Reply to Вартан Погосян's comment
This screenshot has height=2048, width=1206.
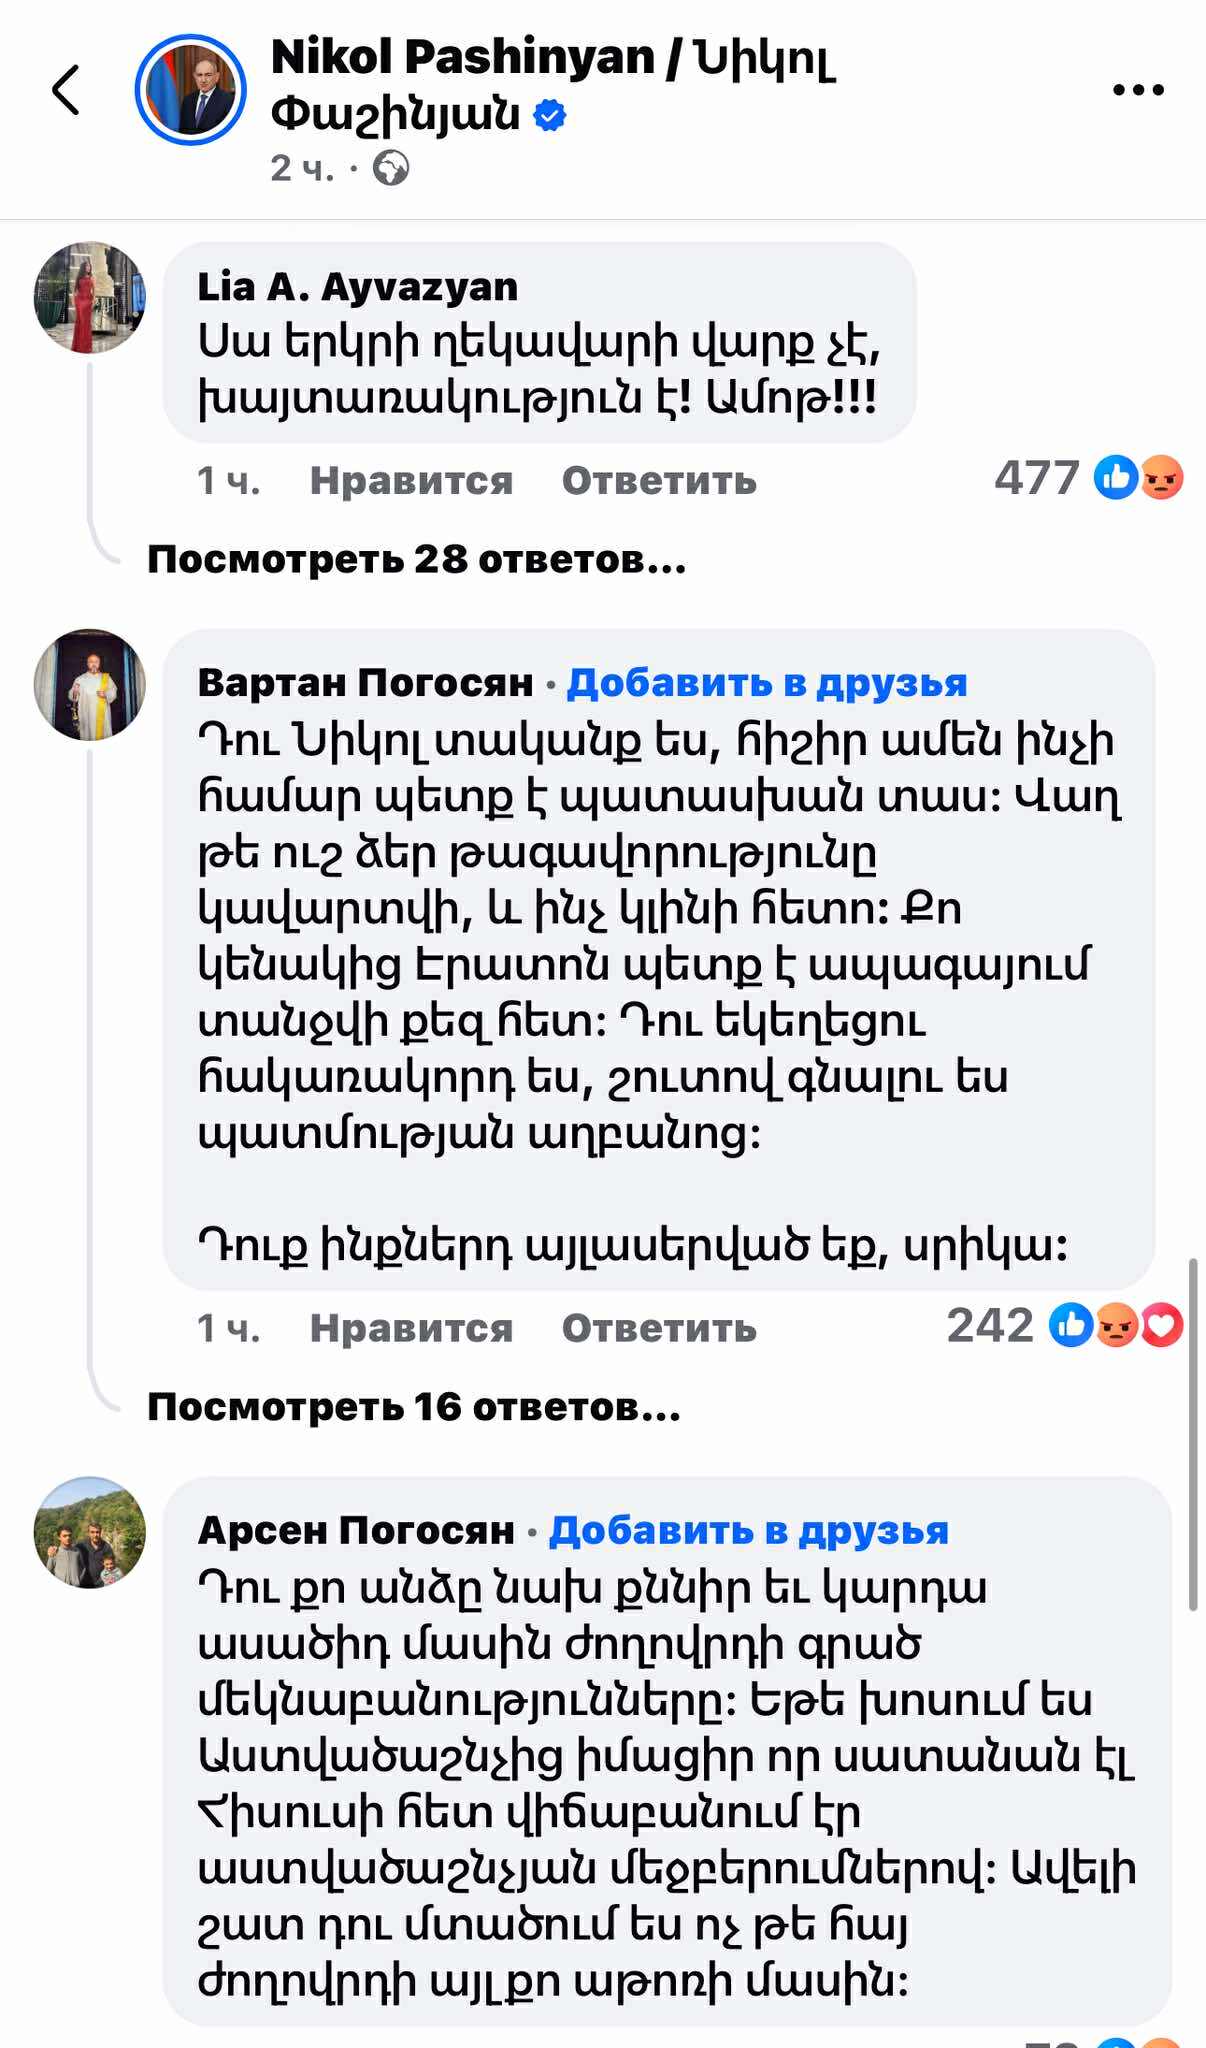point(659,1328)
